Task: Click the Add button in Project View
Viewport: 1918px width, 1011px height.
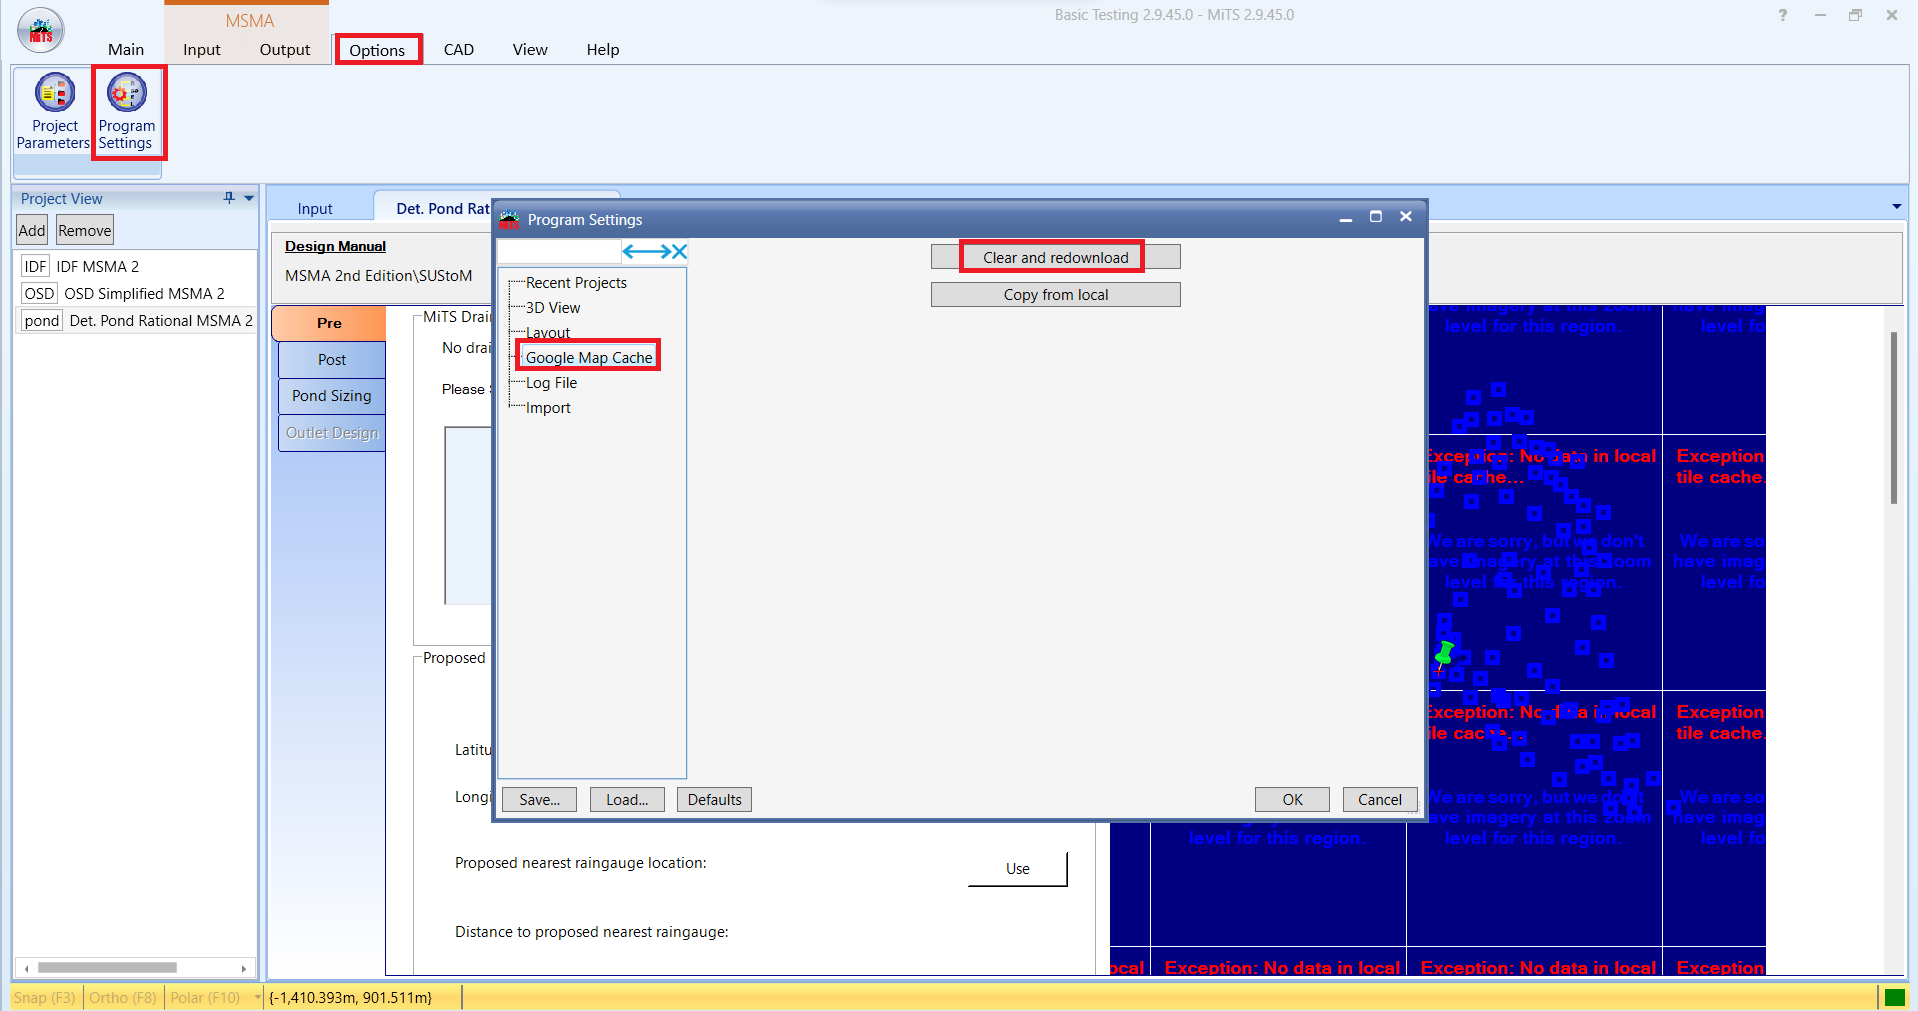Action: [x=32, y=230]
